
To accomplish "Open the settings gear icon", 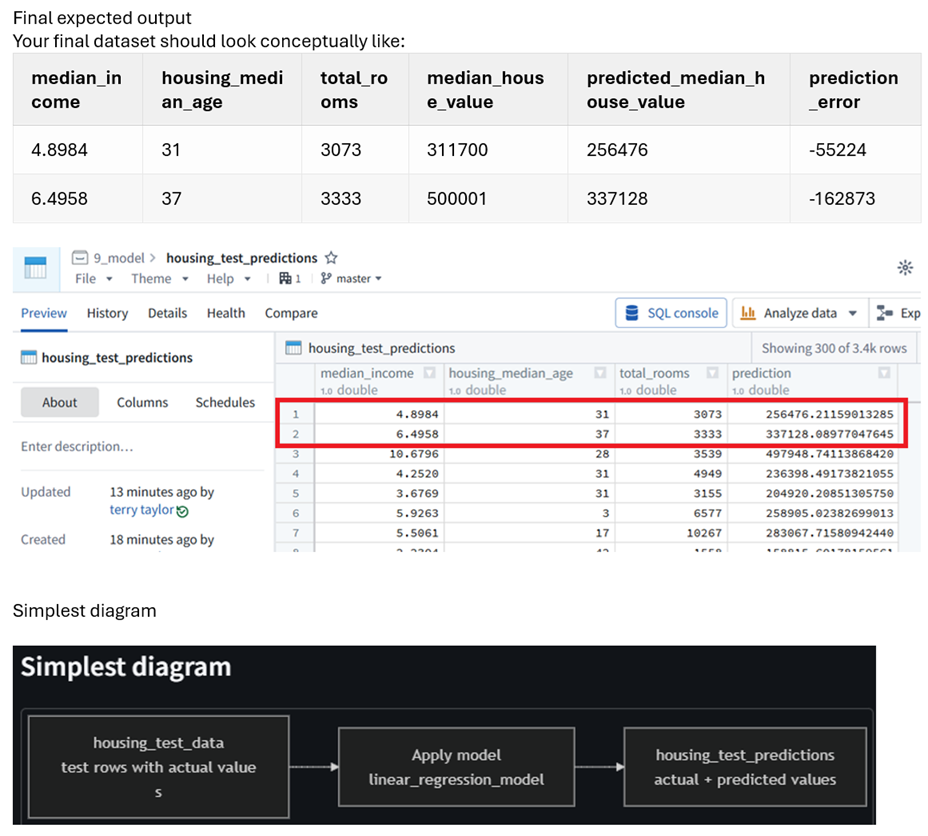I will click(904, 267).
